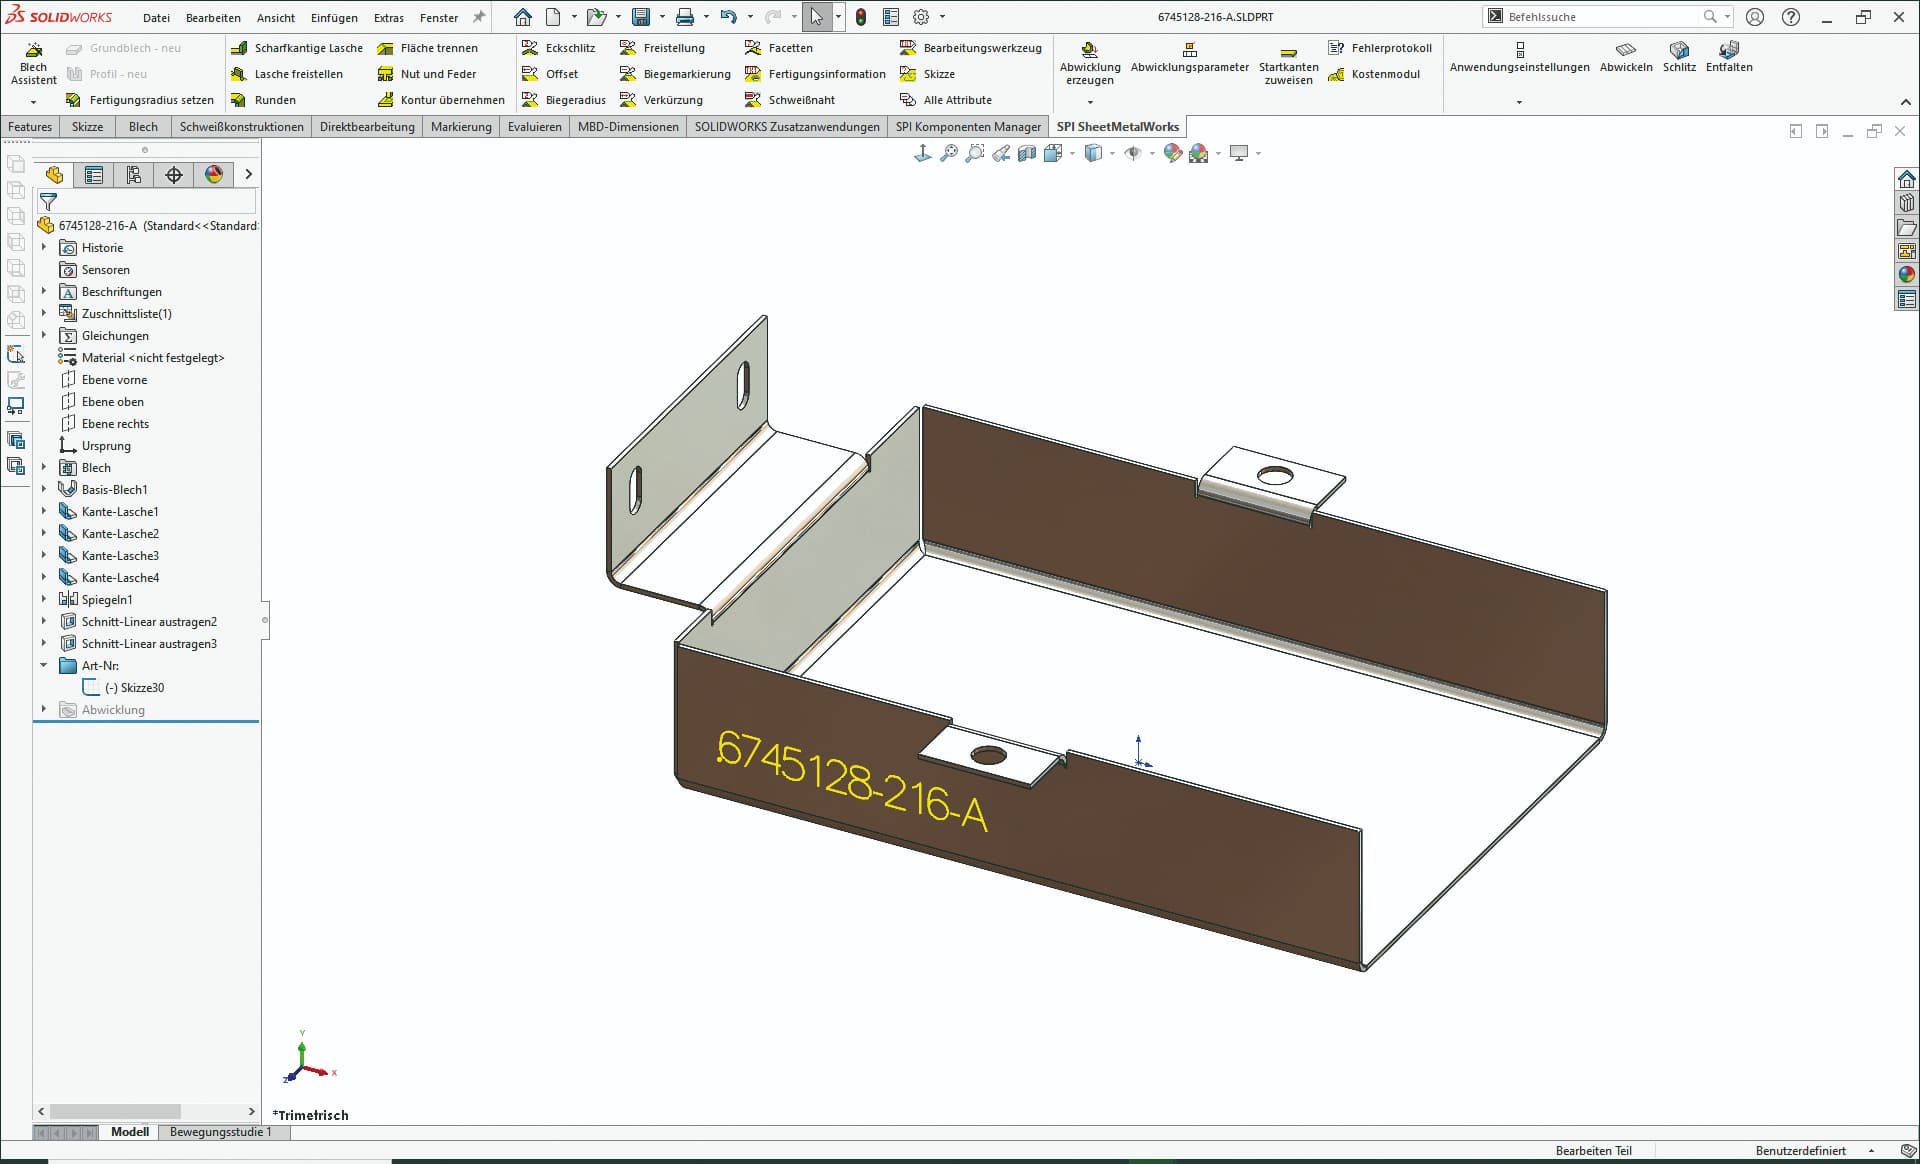
Task: Click the Schlitz tool icon
Action: pos(1679,49)
